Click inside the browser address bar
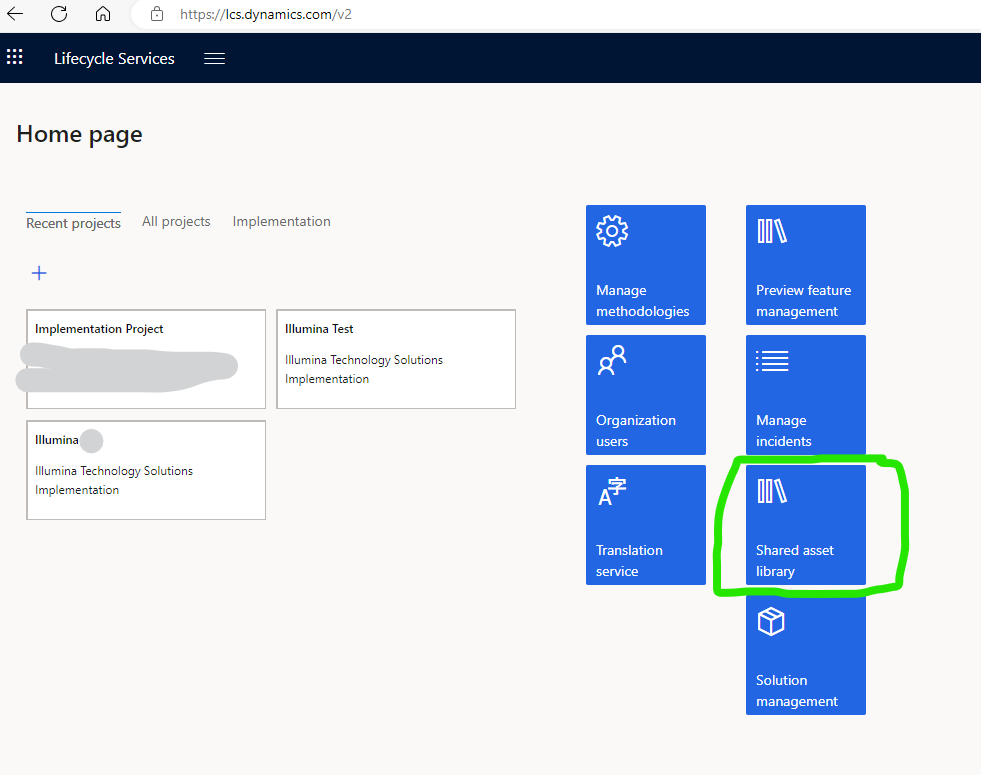981x775 pixels. (265, 15)
